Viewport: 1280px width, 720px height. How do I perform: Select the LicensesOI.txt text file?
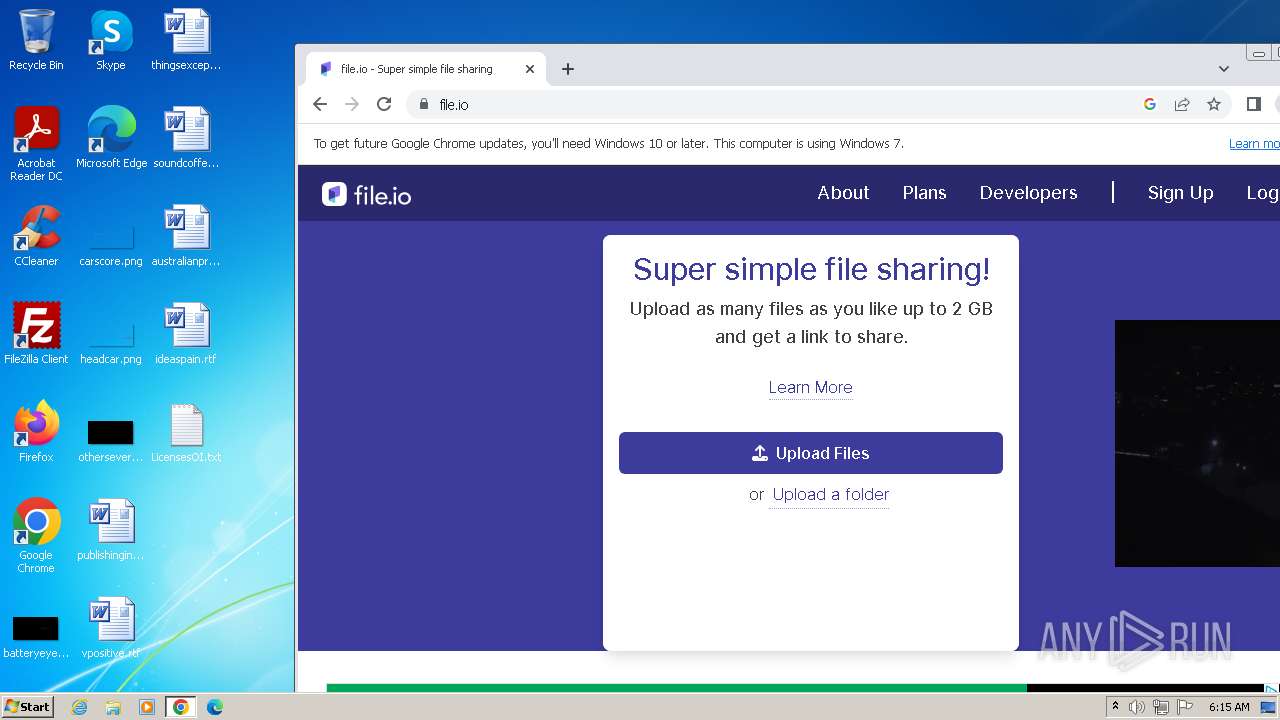click(x=186, y=432)
